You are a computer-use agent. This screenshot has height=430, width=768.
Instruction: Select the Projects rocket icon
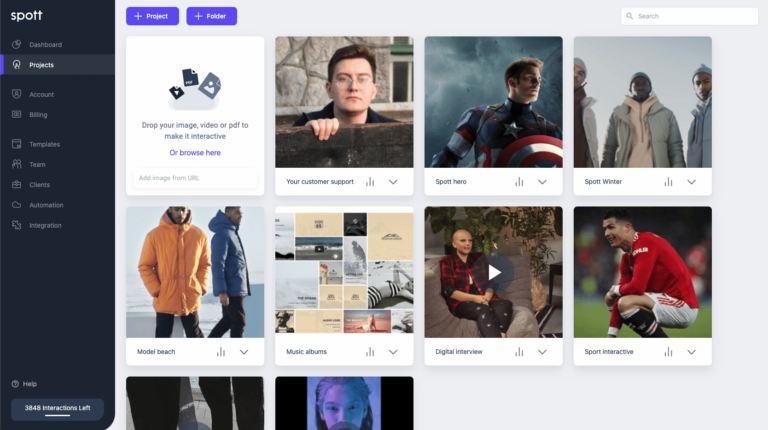click(x=17, y=65)
